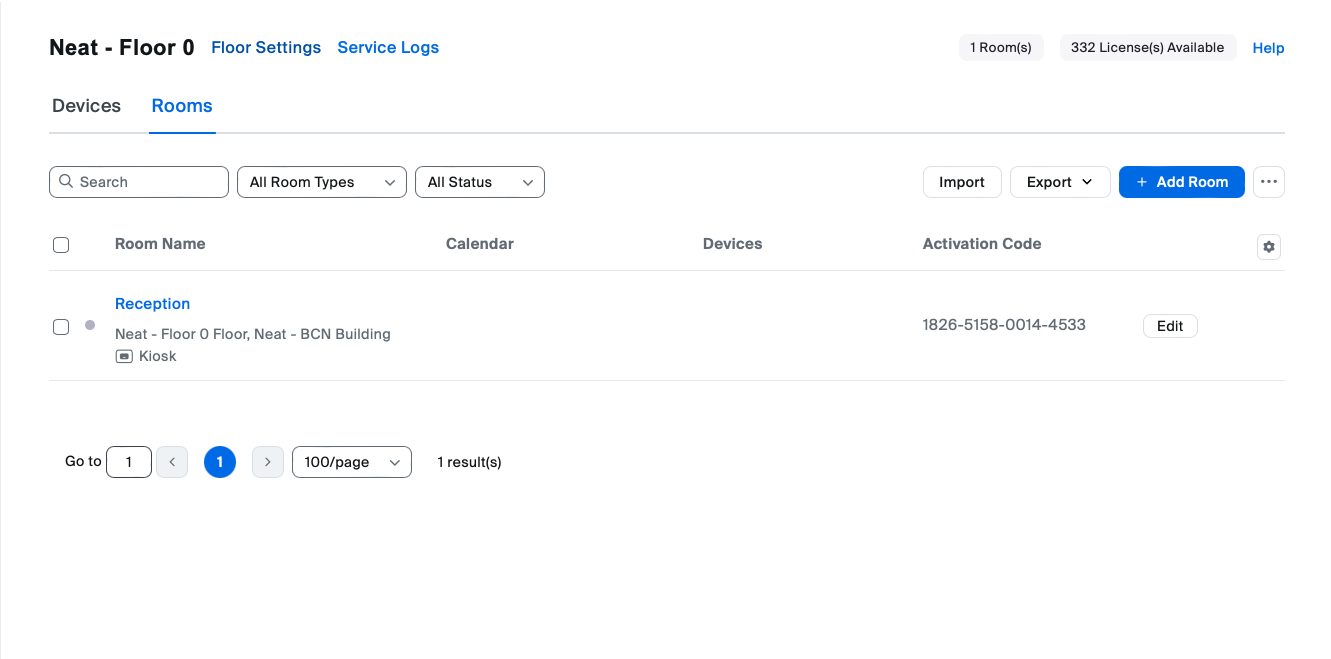Viewport: 1331px width, 659px height.
Task: Go to previous page arrow
Action: pos(172,462)
